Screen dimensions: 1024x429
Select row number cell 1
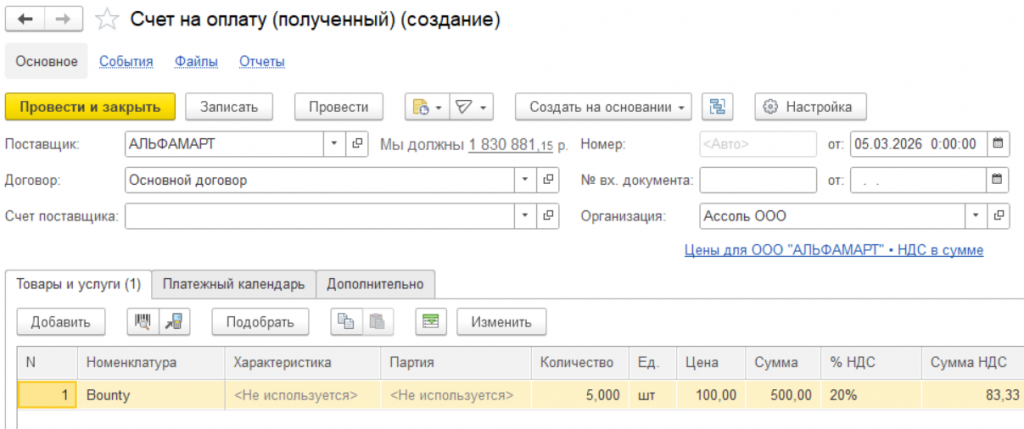coord(48,395)
